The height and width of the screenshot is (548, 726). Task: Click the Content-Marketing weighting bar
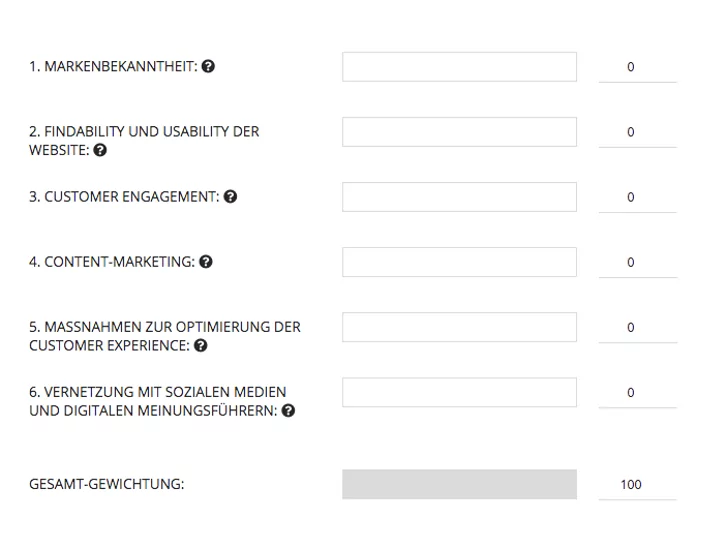[459, 262]
